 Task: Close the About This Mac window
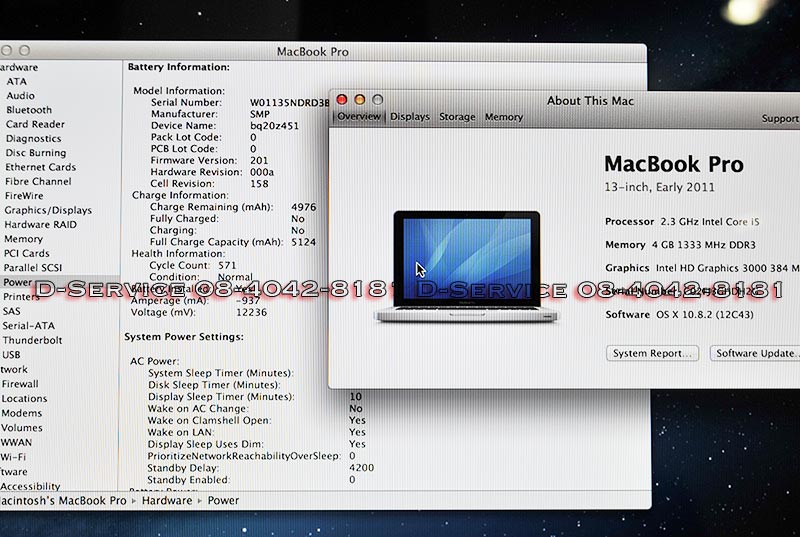[x=342, y=99]
